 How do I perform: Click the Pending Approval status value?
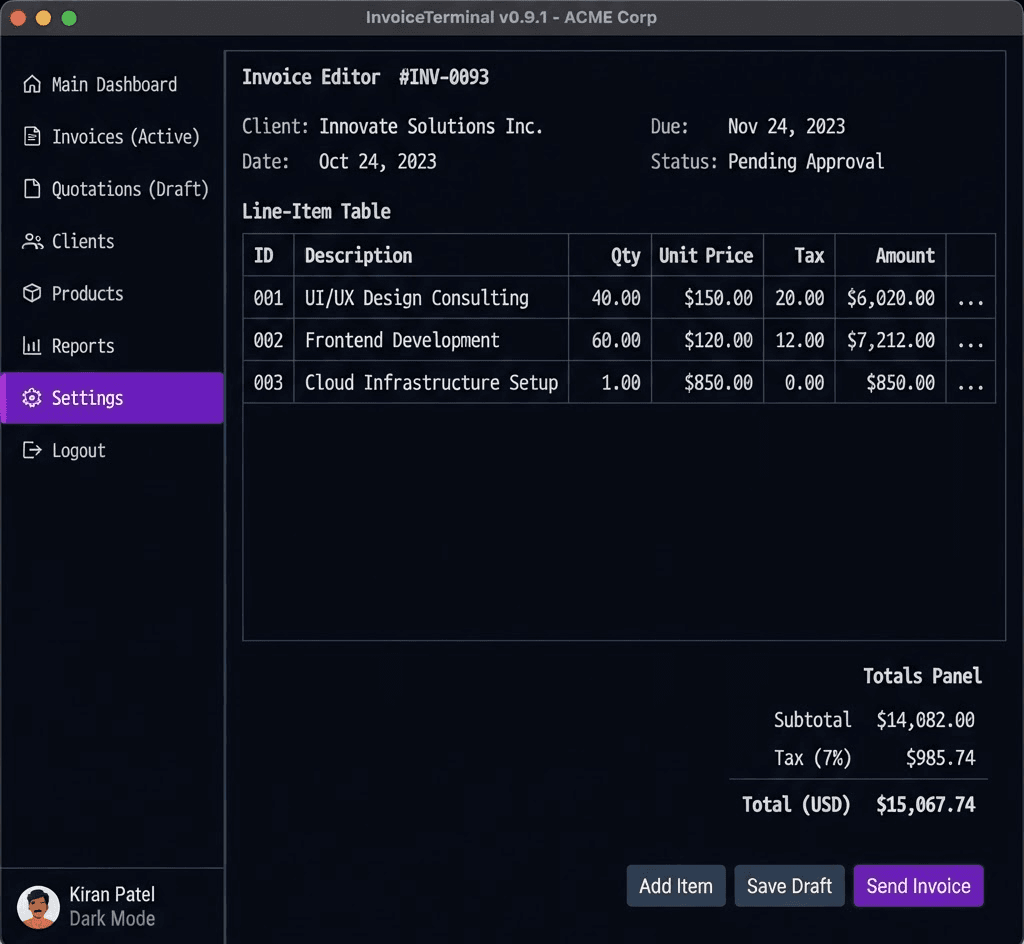pos(806,161)
